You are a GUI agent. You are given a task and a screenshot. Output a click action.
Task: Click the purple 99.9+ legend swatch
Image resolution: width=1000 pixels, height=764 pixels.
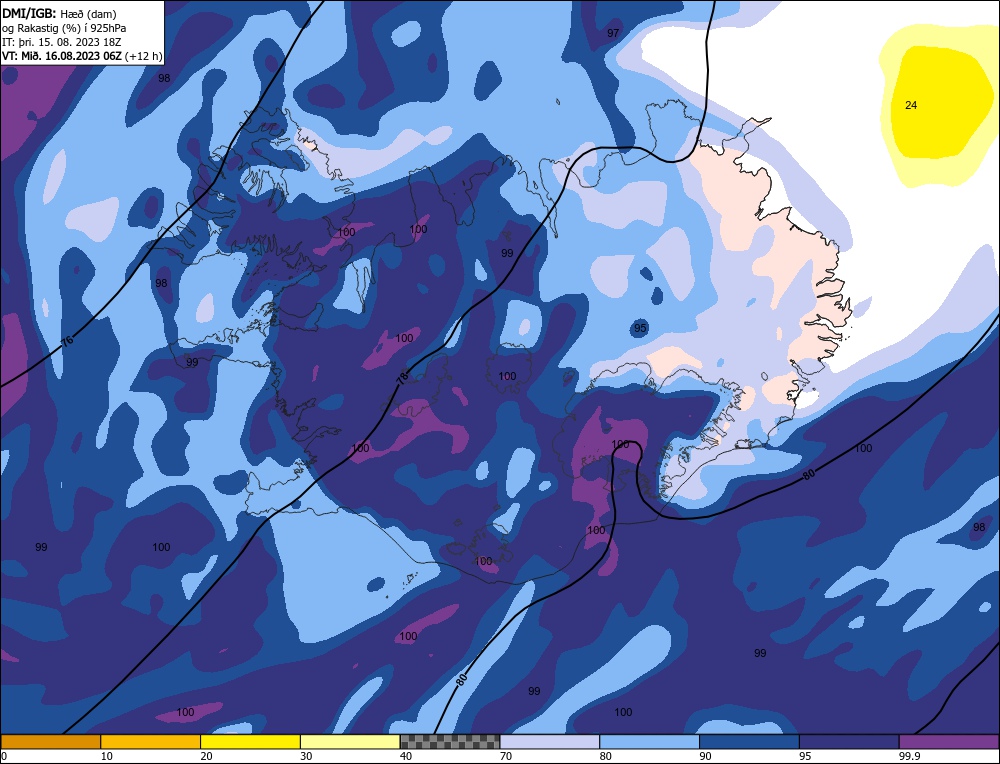pos(949,741)
